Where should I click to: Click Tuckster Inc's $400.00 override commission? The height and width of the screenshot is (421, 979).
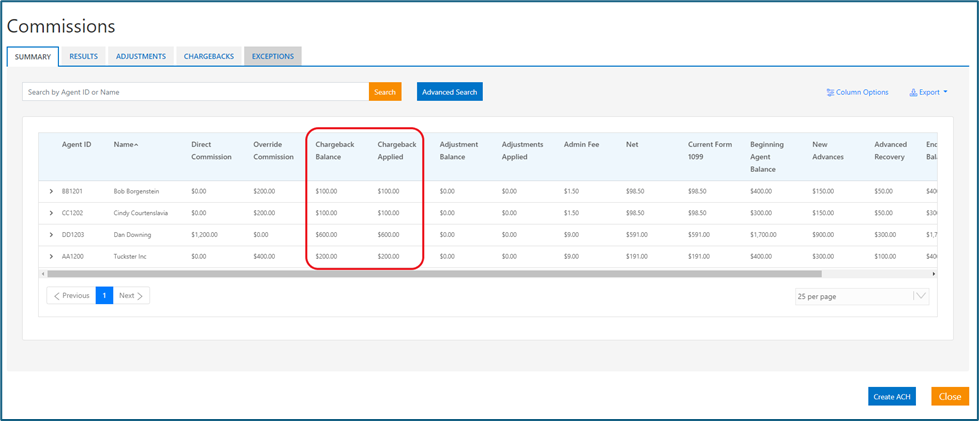[x=264, y=257]
